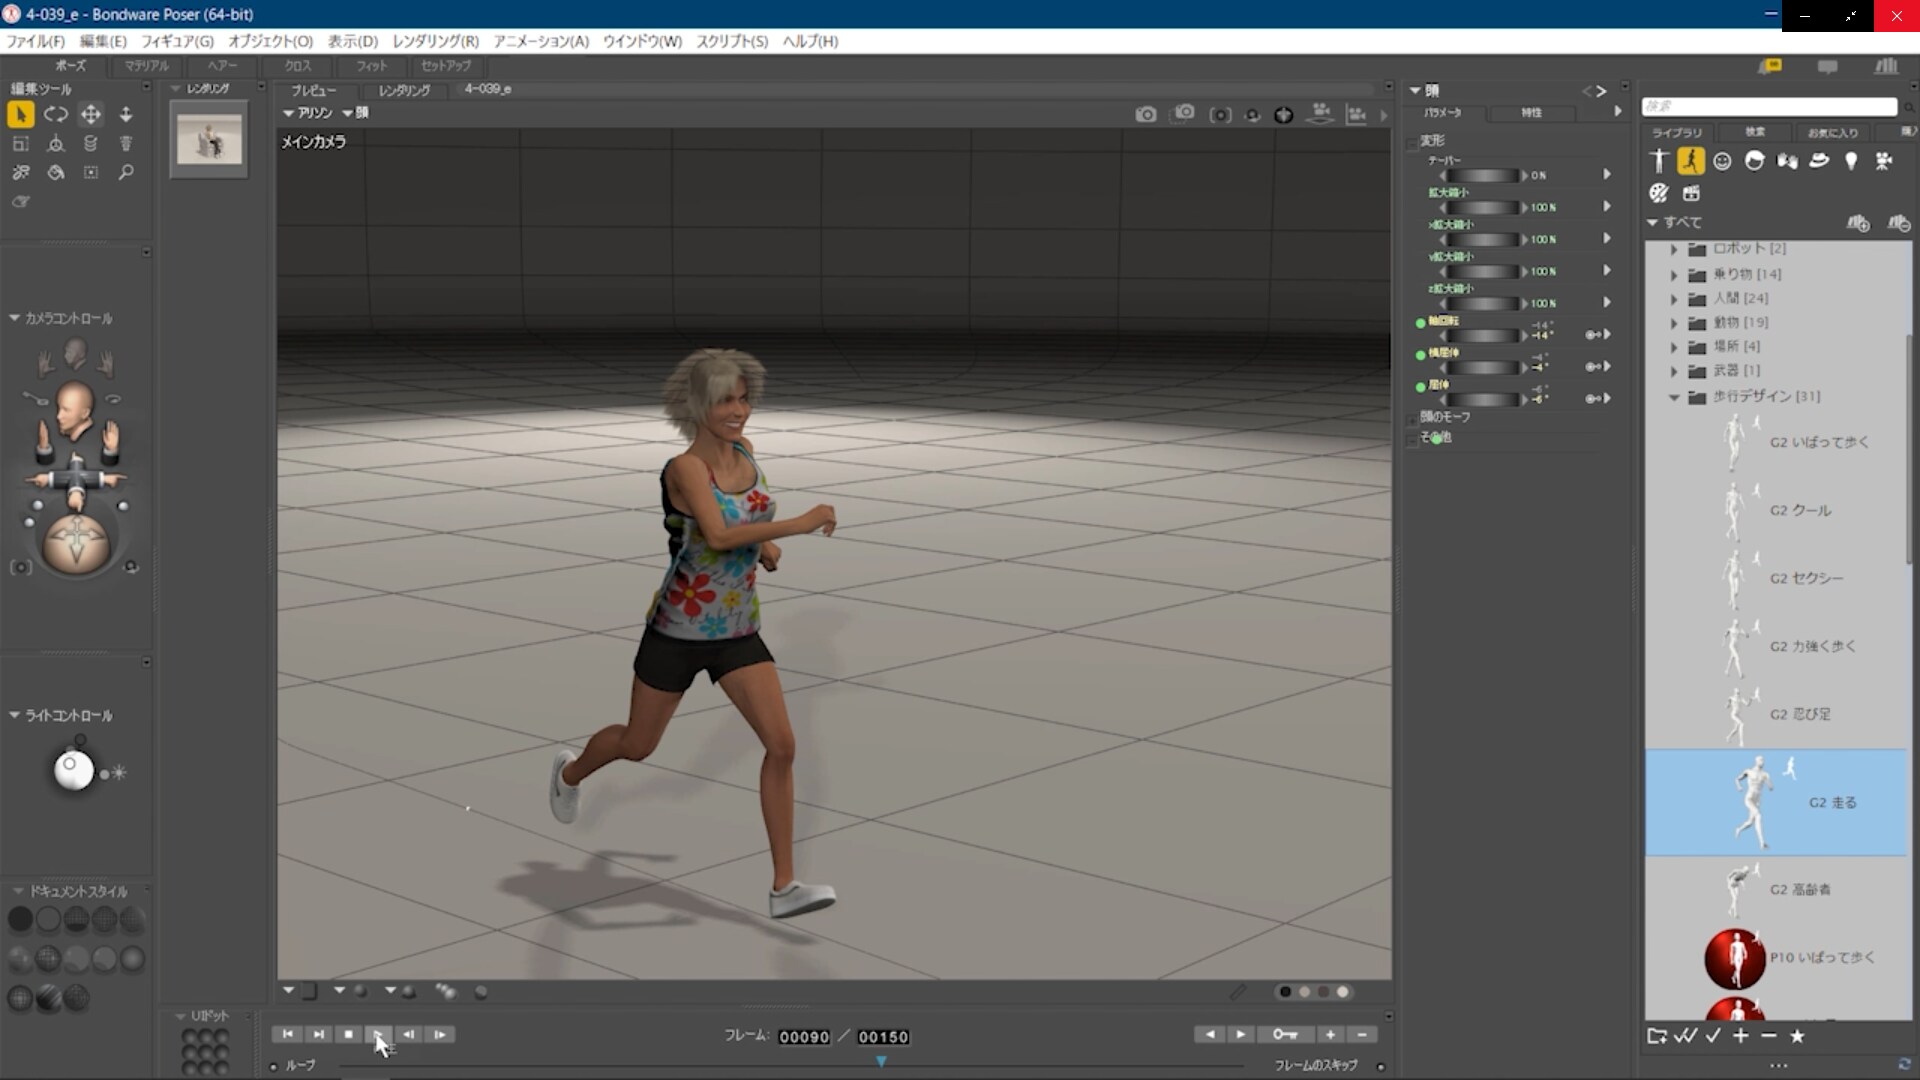Open the clapperboard Scenes category icon

[1691, 193]
